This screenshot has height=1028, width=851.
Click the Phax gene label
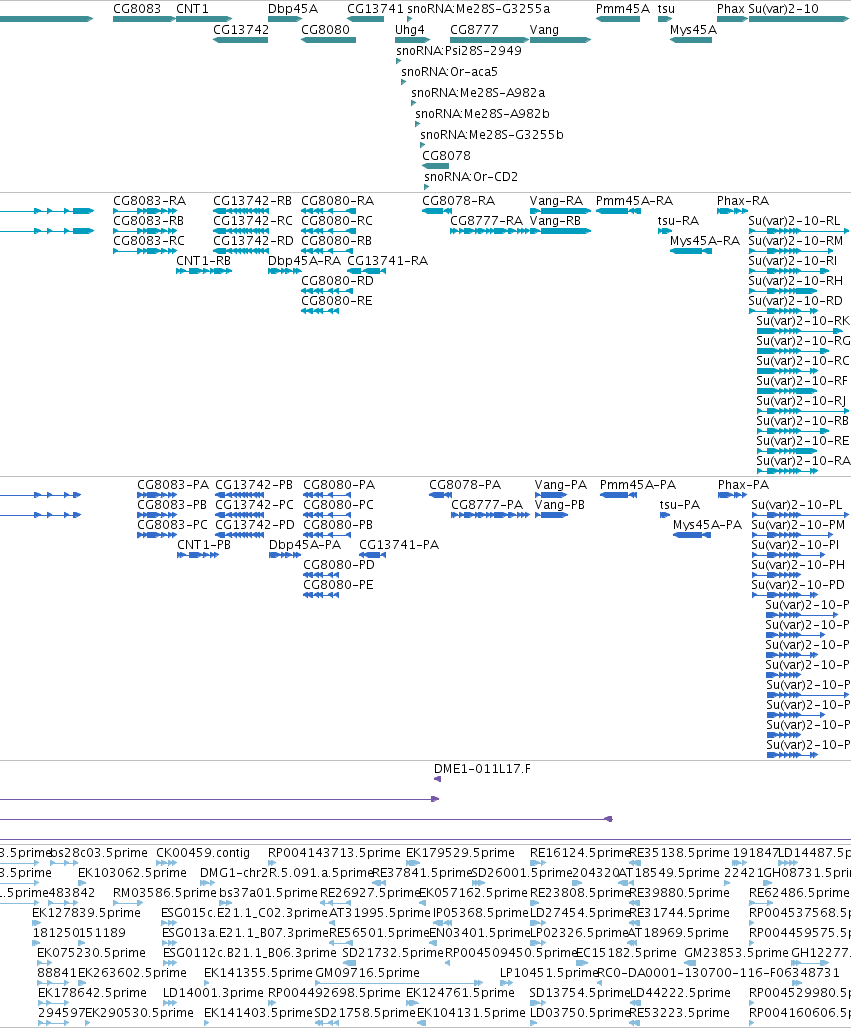730,9
